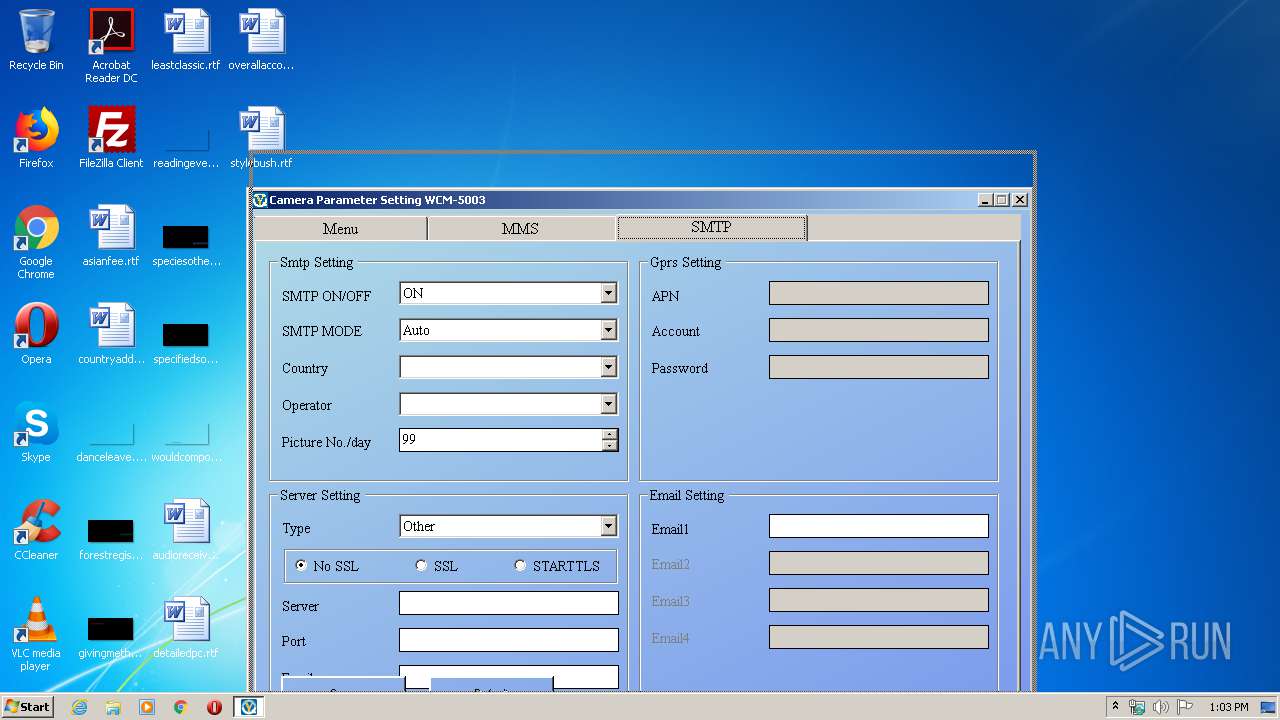Click the Chrome icon in taskbar
The height and width of the screenshot is (720, 1280).
point(181,707)
